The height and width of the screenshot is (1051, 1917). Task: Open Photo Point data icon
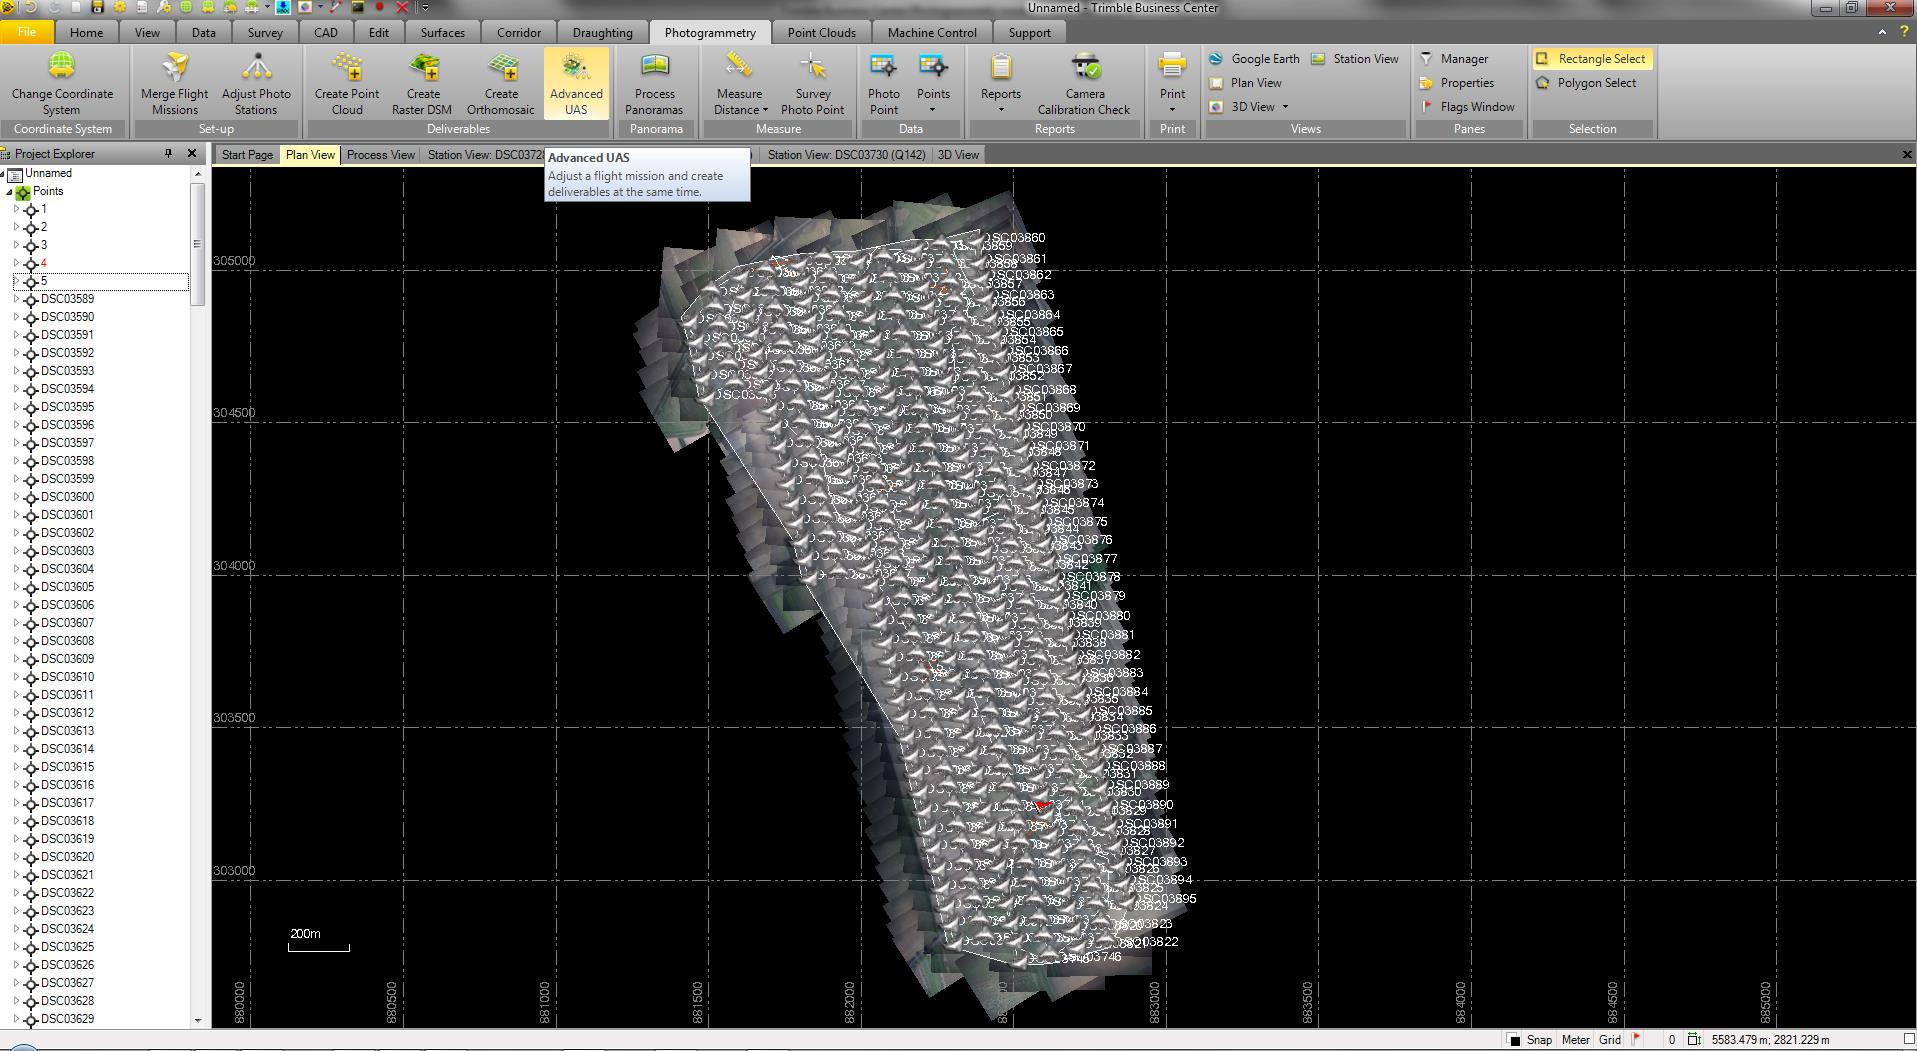click(x=884, y=83)
